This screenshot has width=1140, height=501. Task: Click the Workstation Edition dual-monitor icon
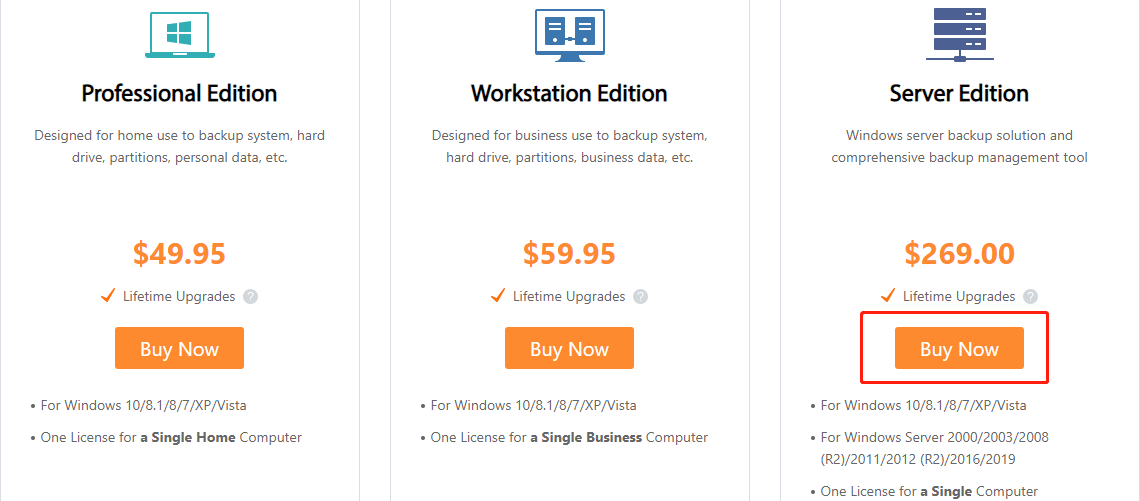point(569,33)
